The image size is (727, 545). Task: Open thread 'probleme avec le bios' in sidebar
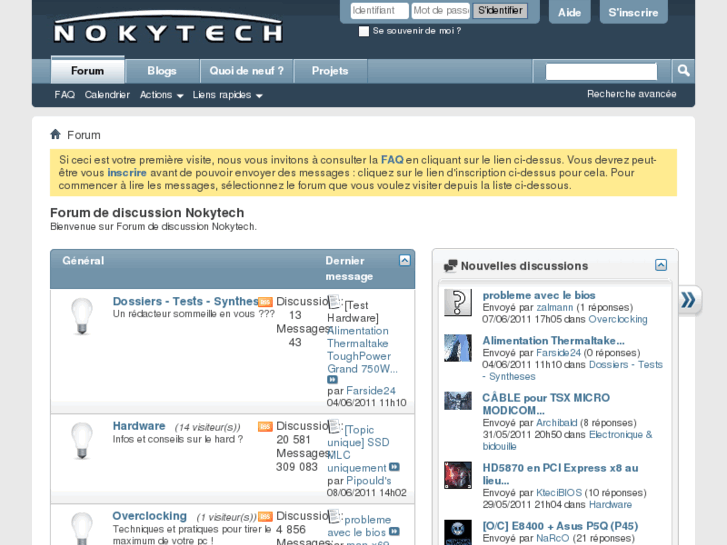point(539,295)
